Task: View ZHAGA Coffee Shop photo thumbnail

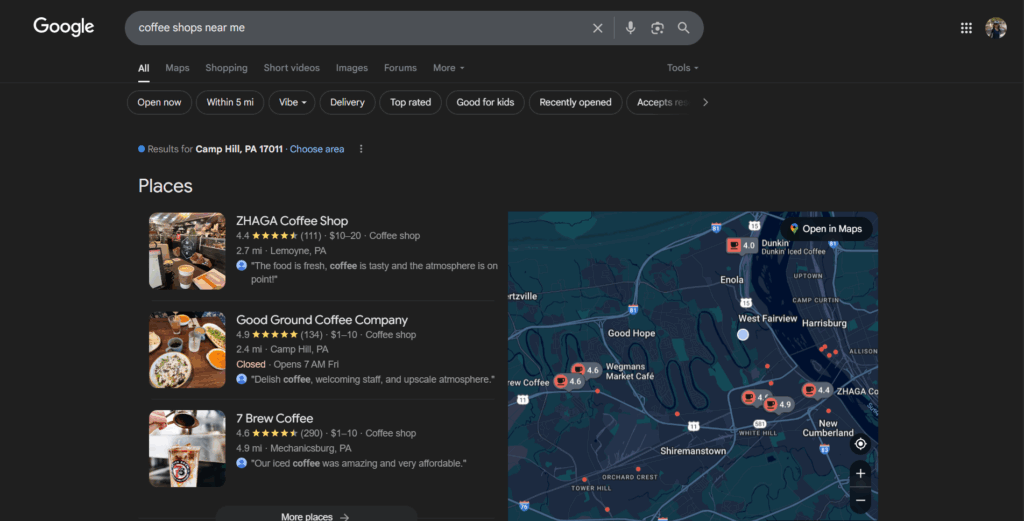Action: pyautogui.click(x=187, y=251)
